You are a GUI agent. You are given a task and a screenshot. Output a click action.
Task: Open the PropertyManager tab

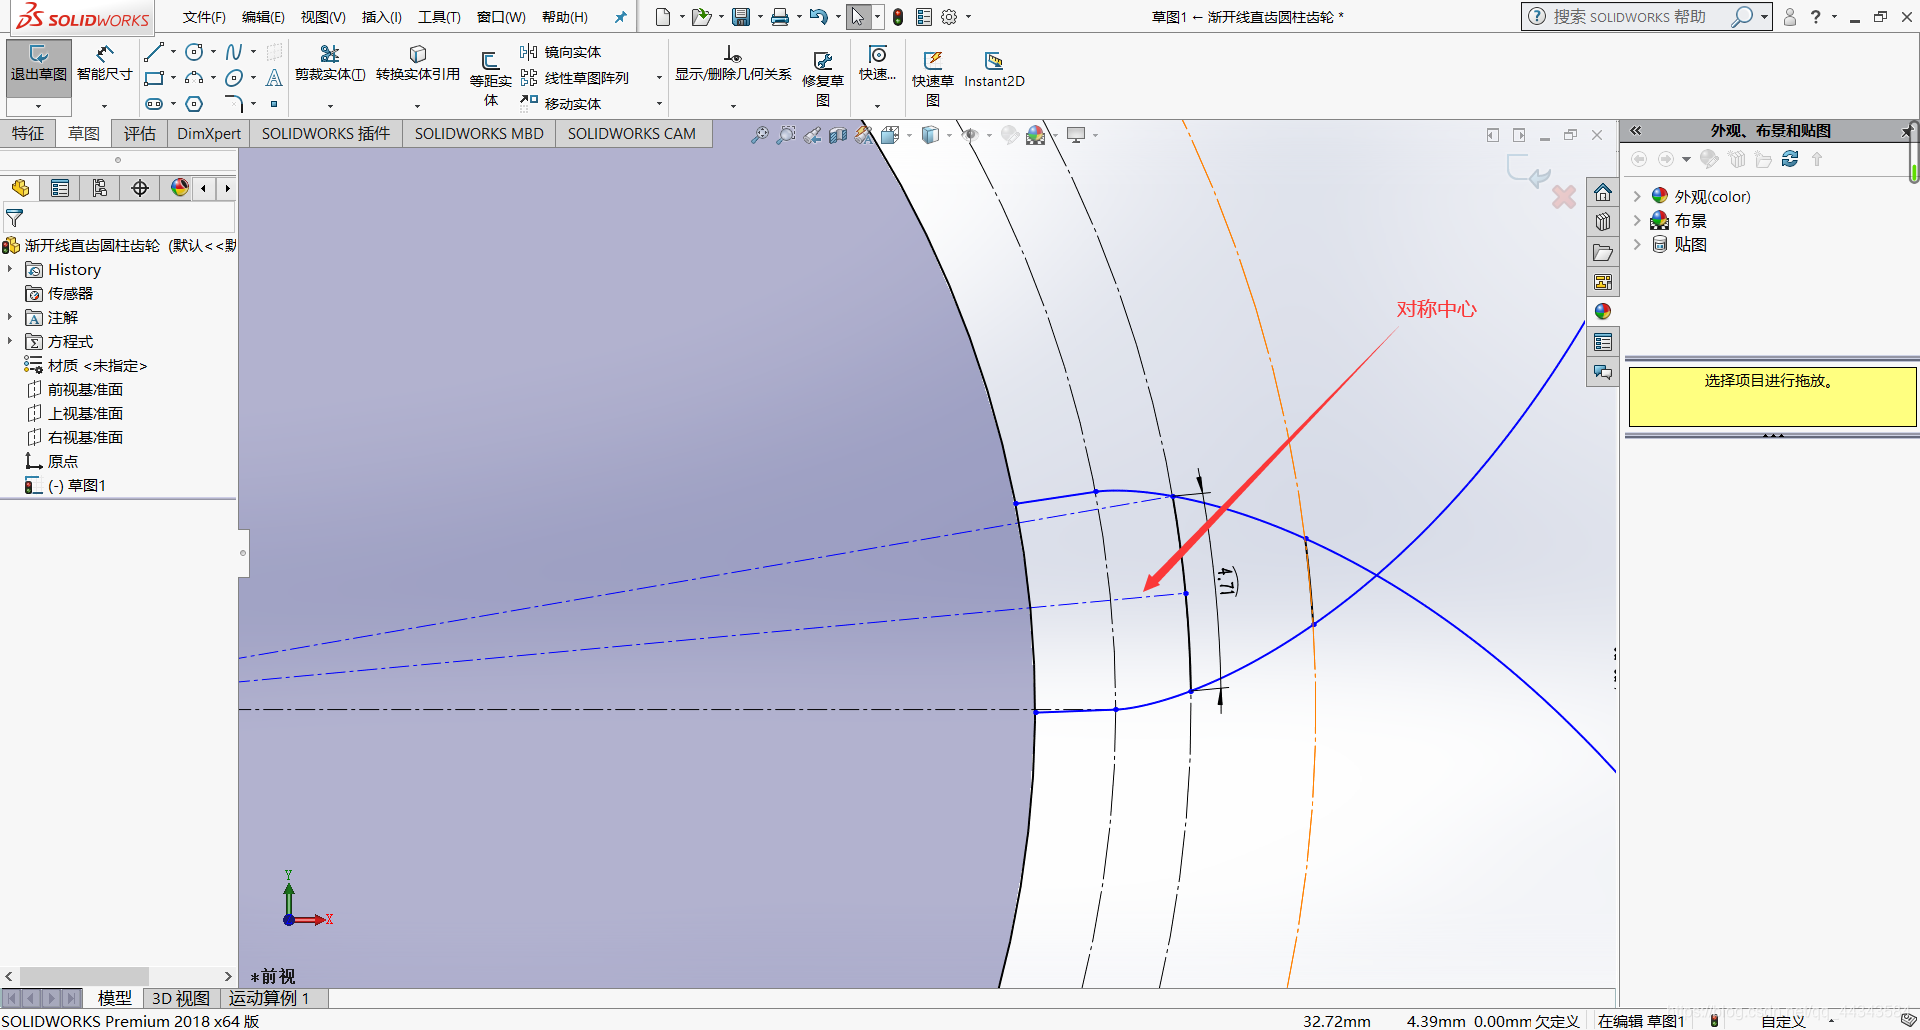60,188
